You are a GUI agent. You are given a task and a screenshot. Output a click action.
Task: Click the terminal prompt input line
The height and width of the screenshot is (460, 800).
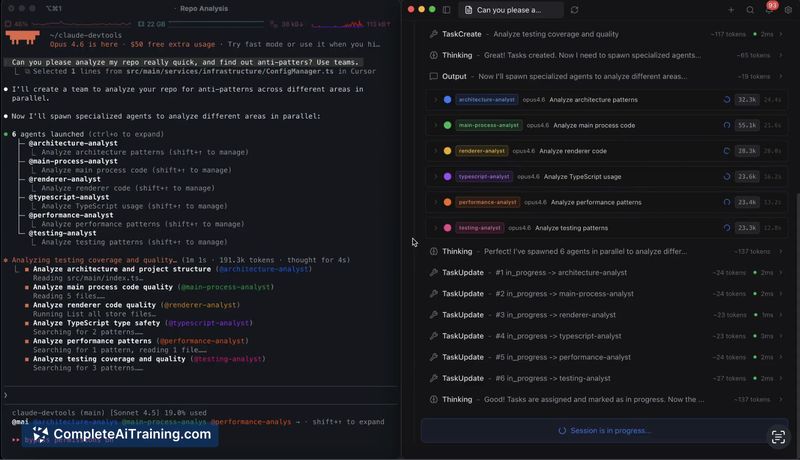(x=201, y=395)
